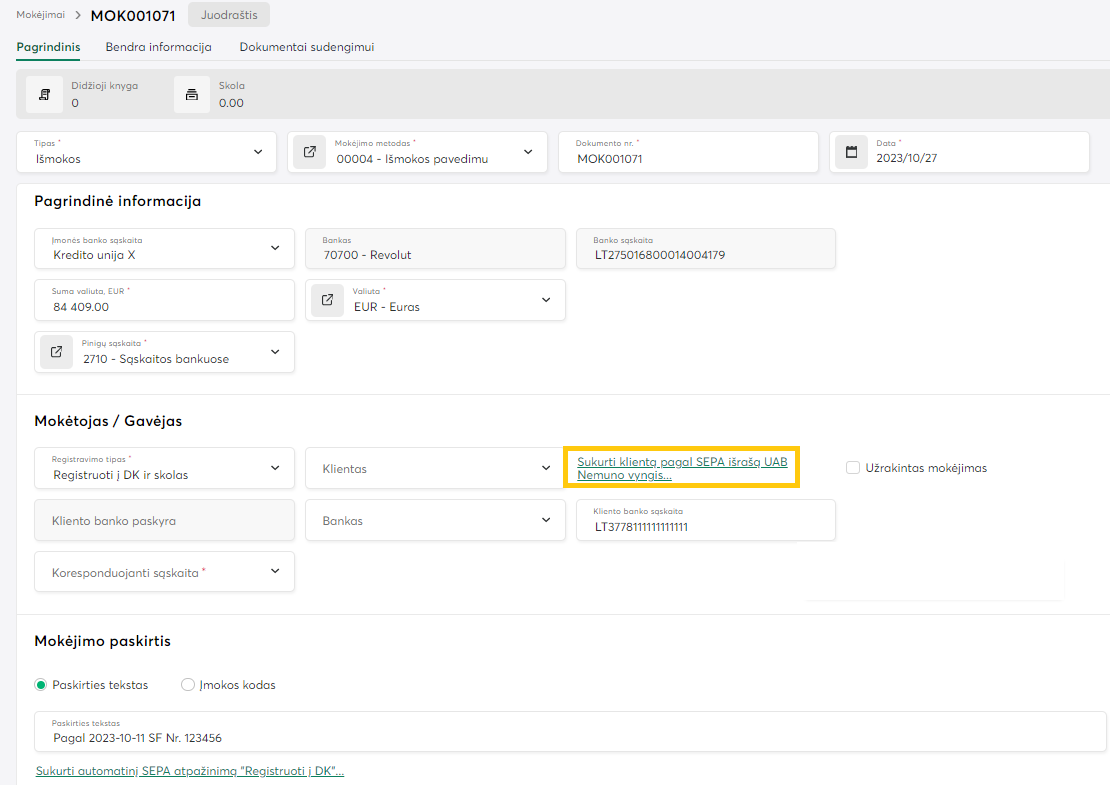Image resolution: width=1110 pixels, height=785 pixels.
Task: Select Paskirties tekstas radio option
Action: (41, 685)
